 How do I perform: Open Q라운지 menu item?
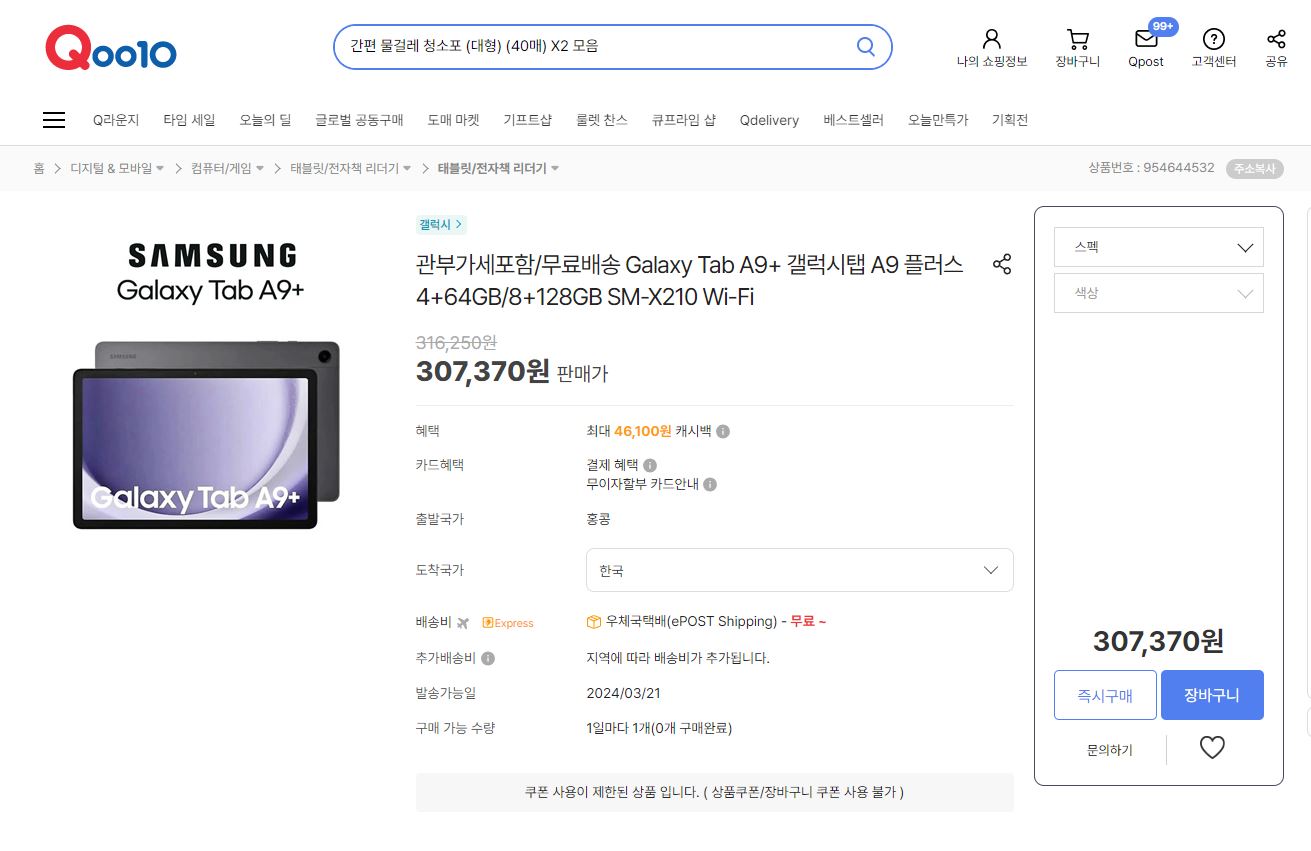click(x=116, y=120)
